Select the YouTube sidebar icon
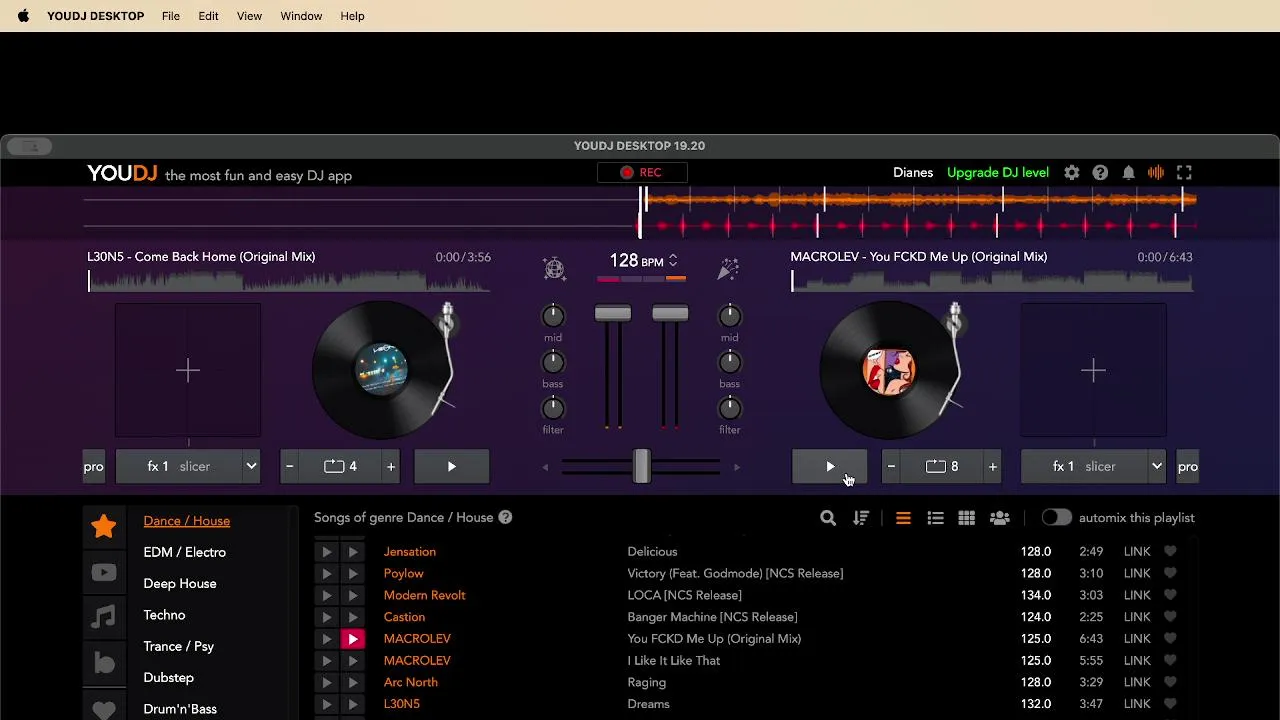The image size is (1280, 720). pyautogui.click(x=104, y=572)
